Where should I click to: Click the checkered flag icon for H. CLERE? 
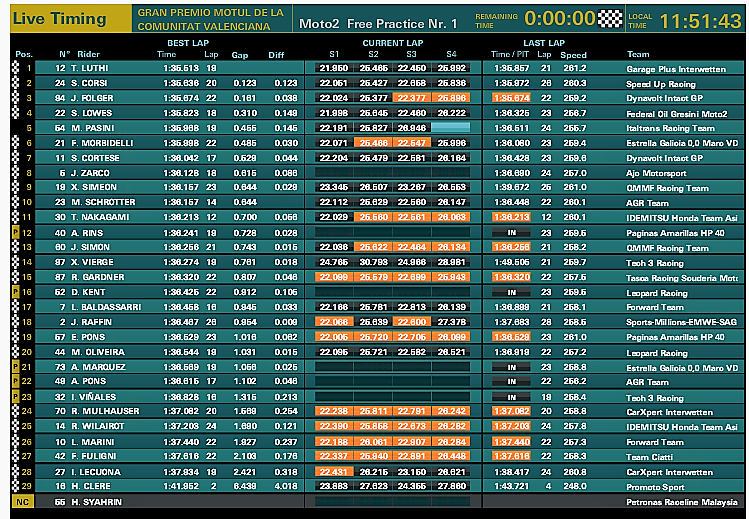pos(15,486)
